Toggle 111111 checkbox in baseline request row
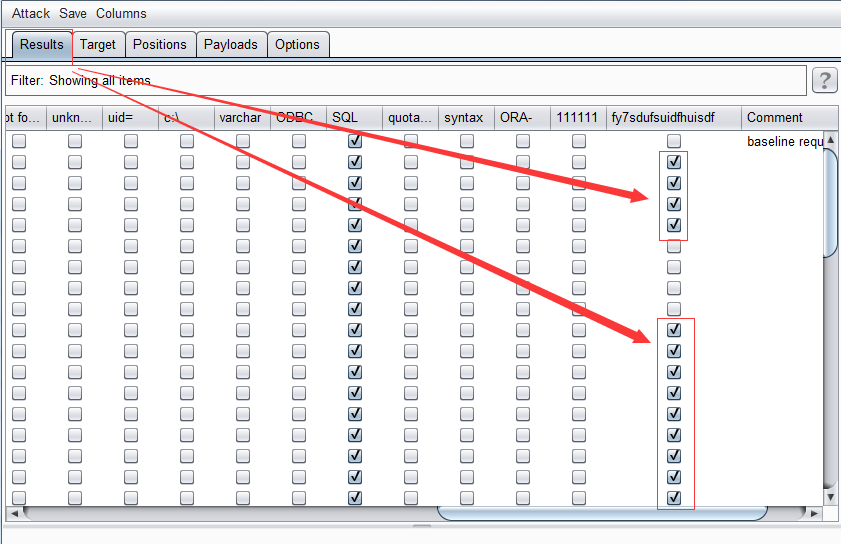 (x=579, y=141)
